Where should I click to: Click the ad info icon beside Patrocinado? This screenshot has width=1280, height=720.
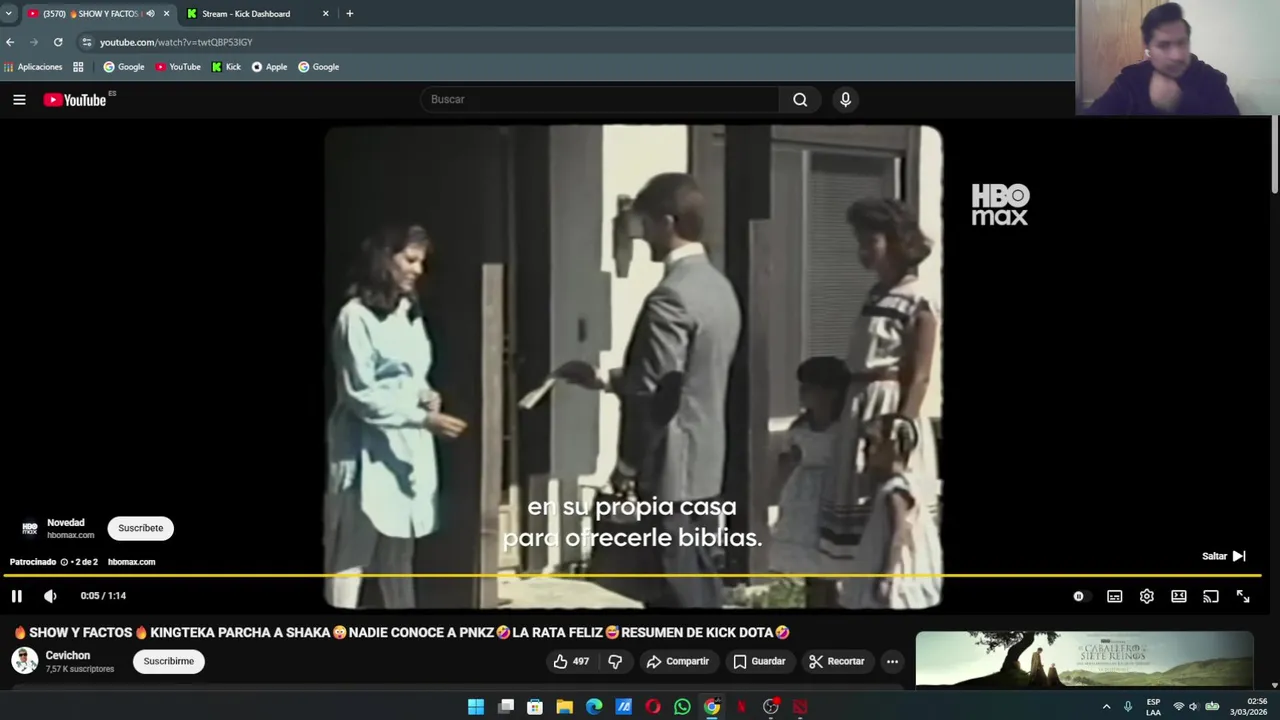[x=64, y=562]
